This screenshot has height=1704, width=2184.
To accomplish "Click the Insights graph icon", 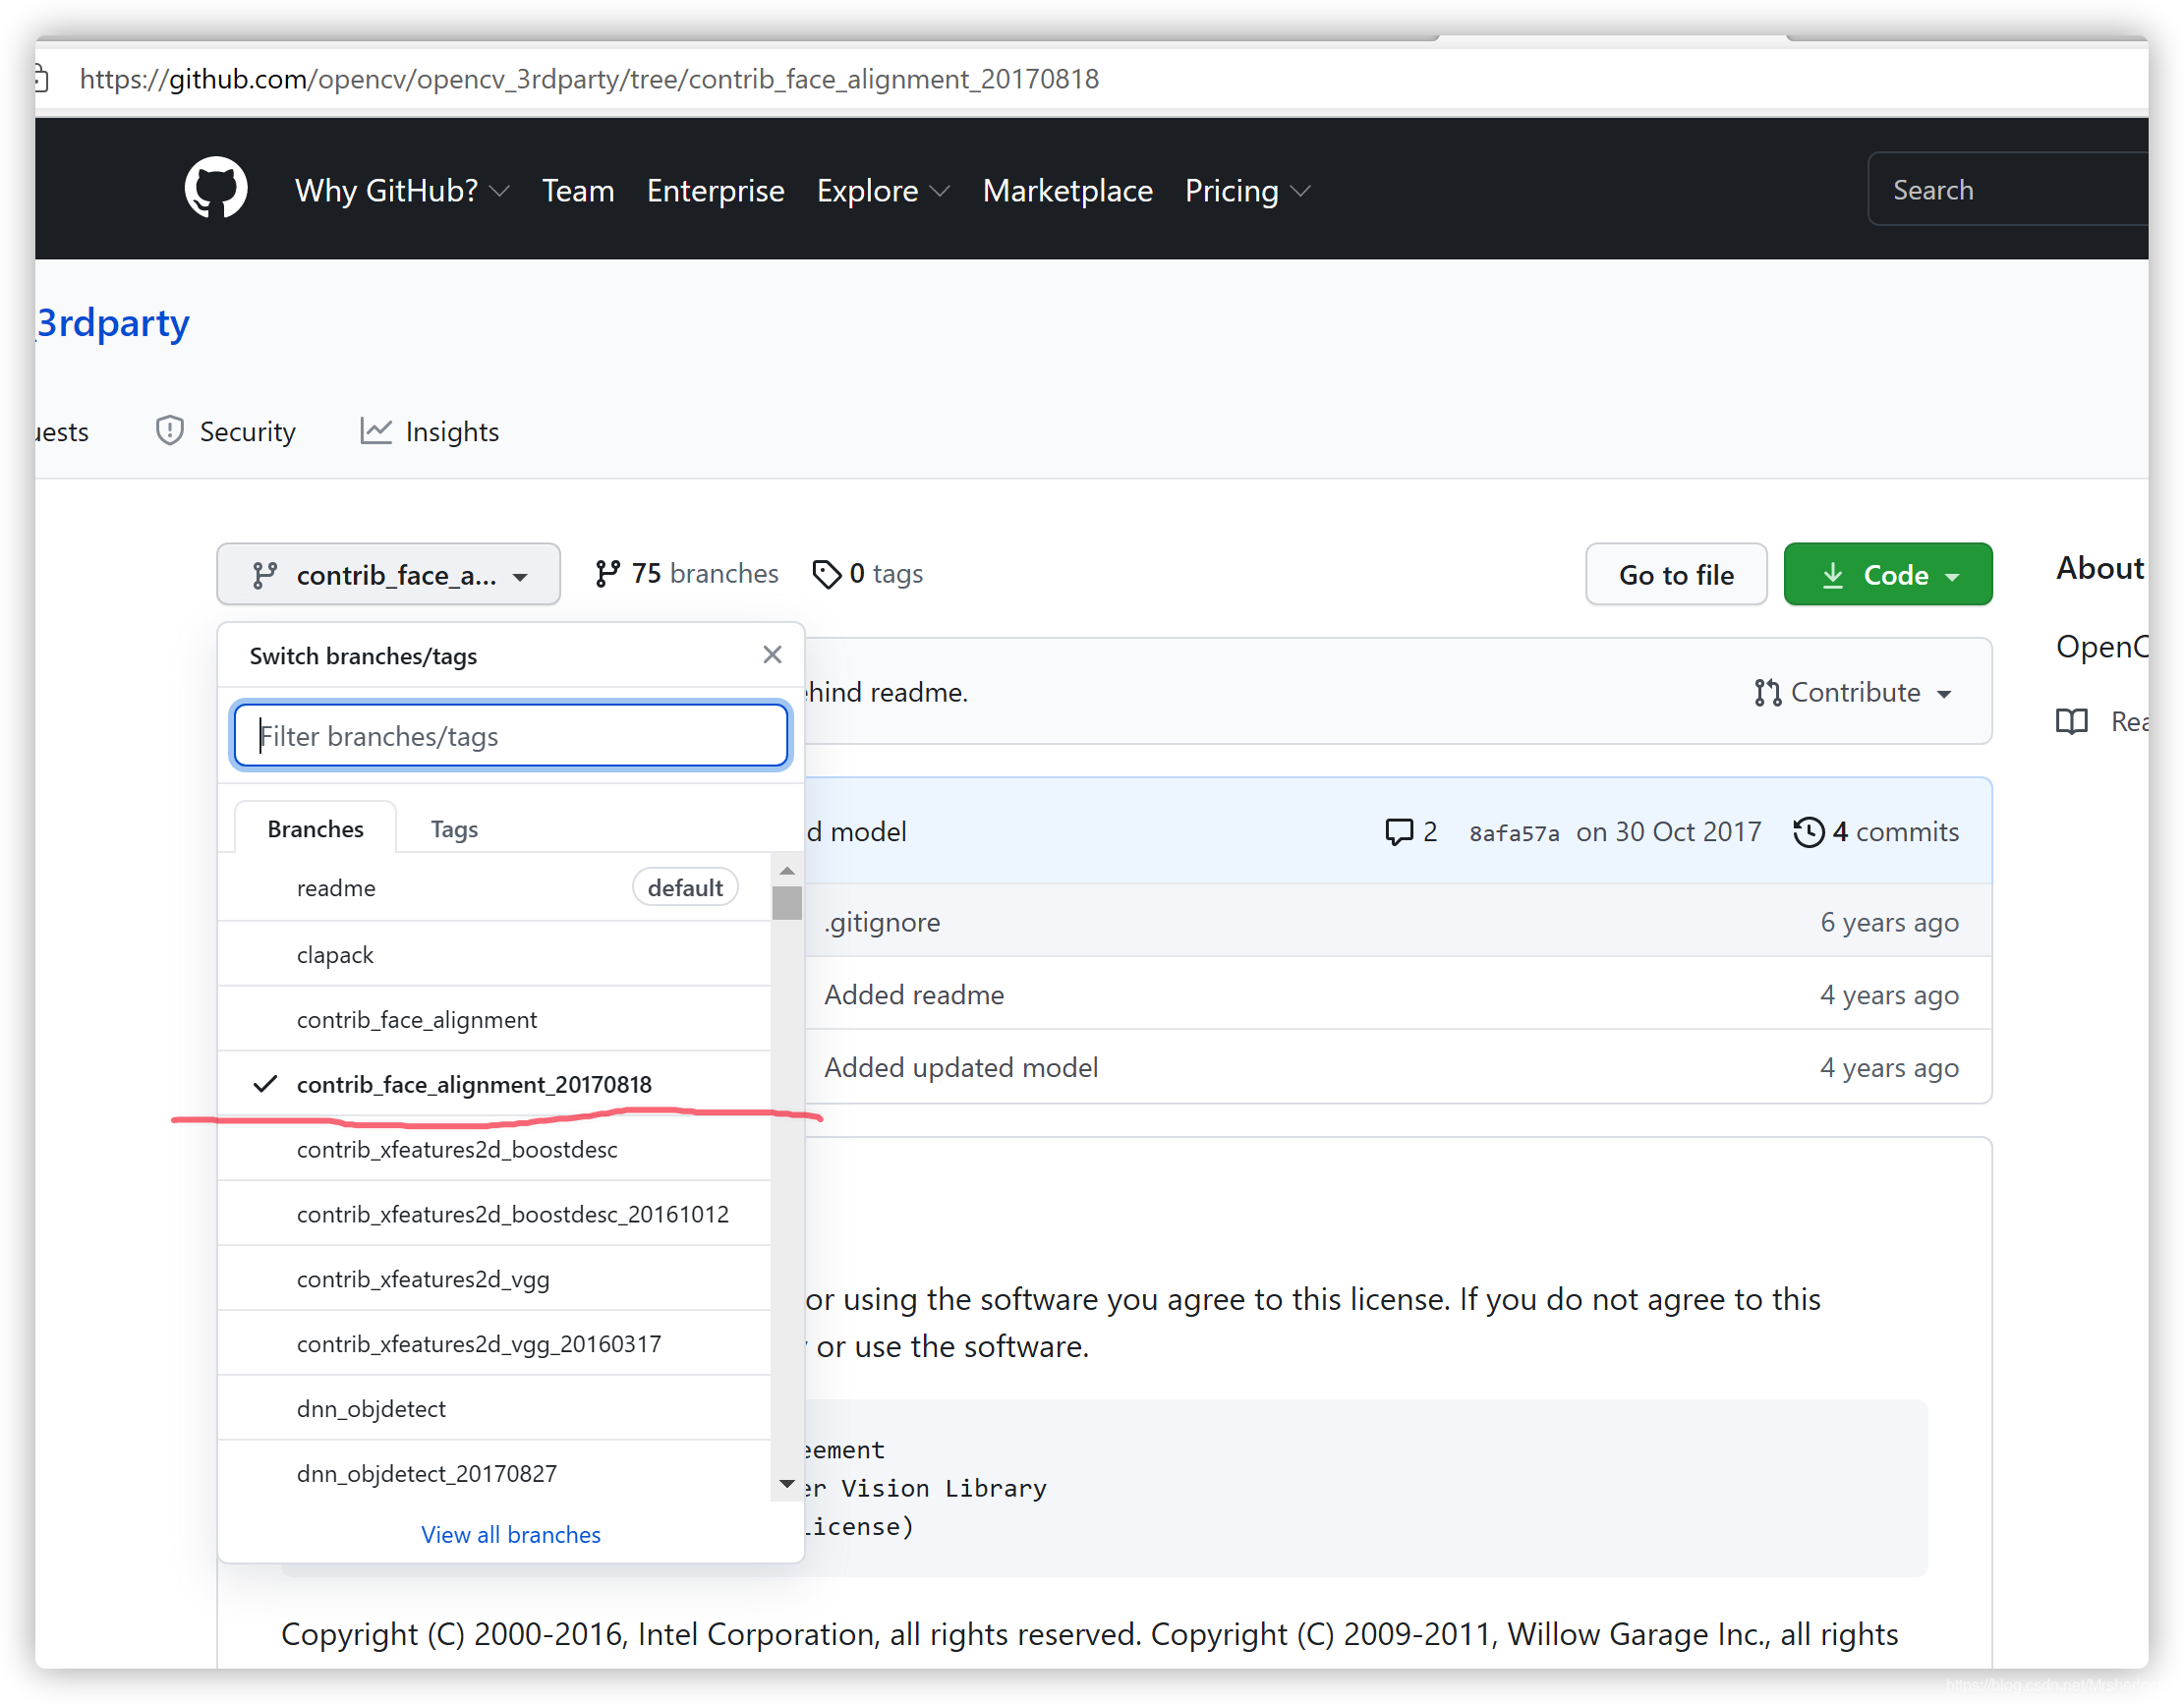I will click(375, 431).
